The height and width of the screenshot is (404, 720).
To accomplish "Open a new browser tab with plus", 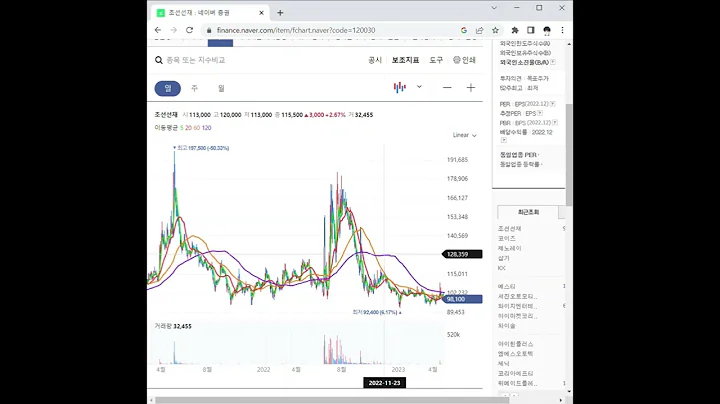I will coord(280,13).
